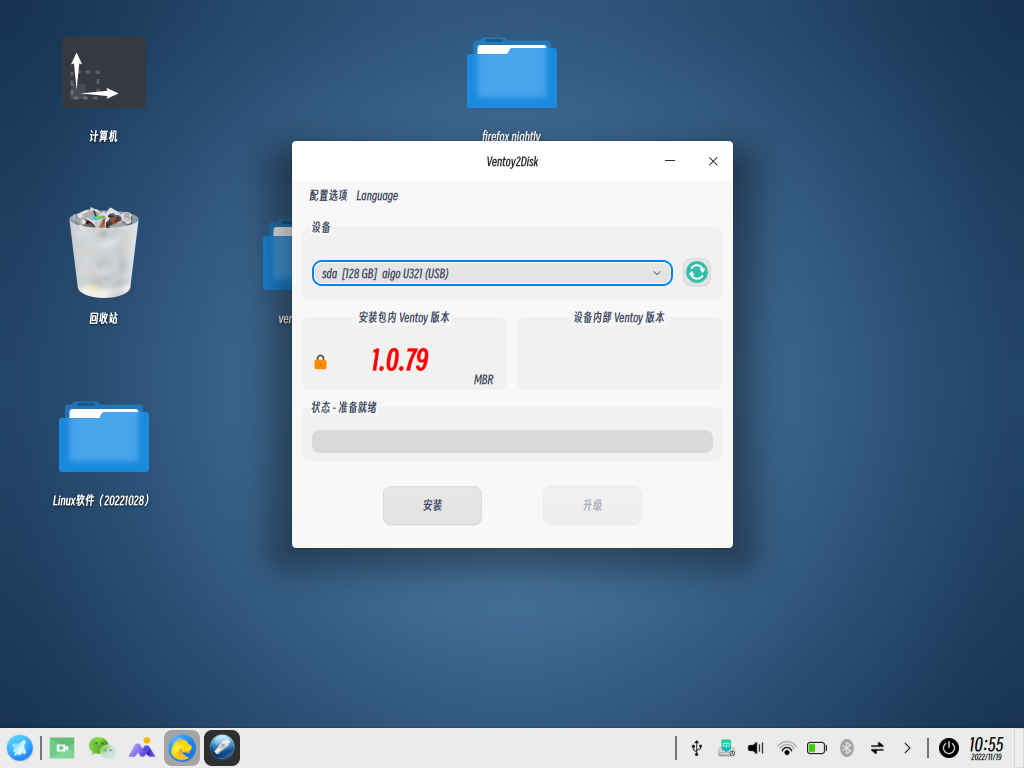Screen dimensions: 1024x768
Task: Close the Ventoy2Disk window
Action: [x=712, y=161]
